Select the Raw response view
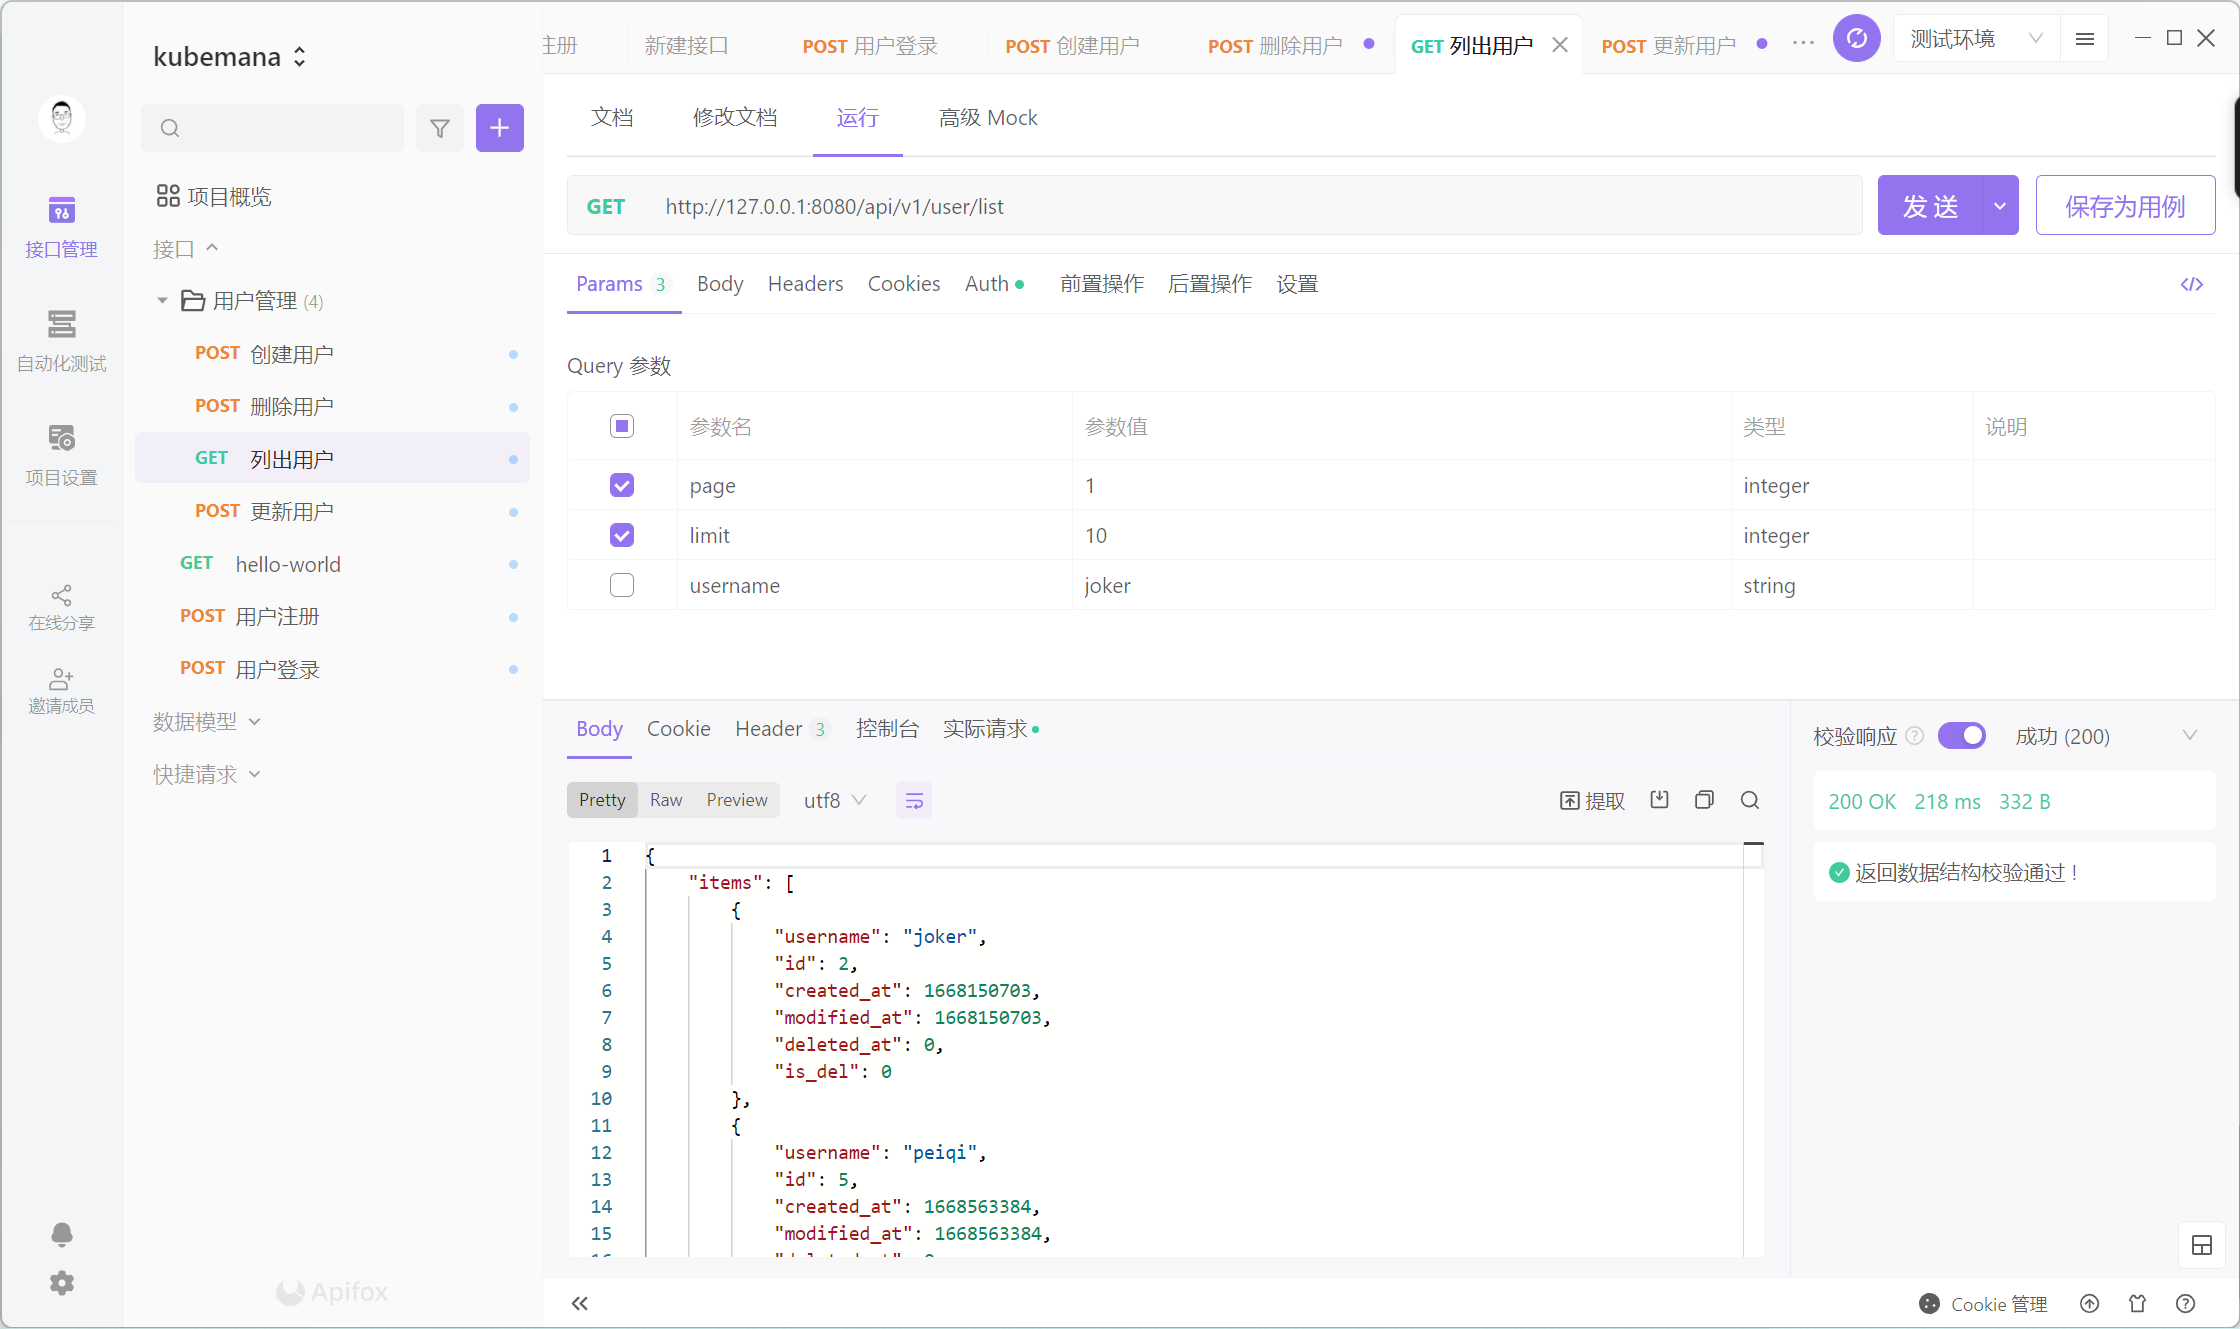The height and width of the screenshot is (1329, 2240). [666, 800]
